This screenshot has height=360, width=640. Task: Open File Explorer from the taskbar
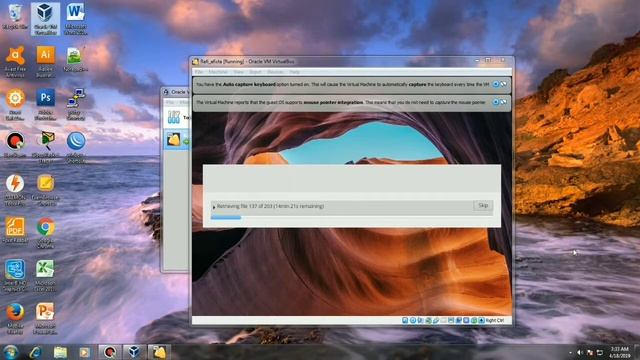click(x=60, y=352)
